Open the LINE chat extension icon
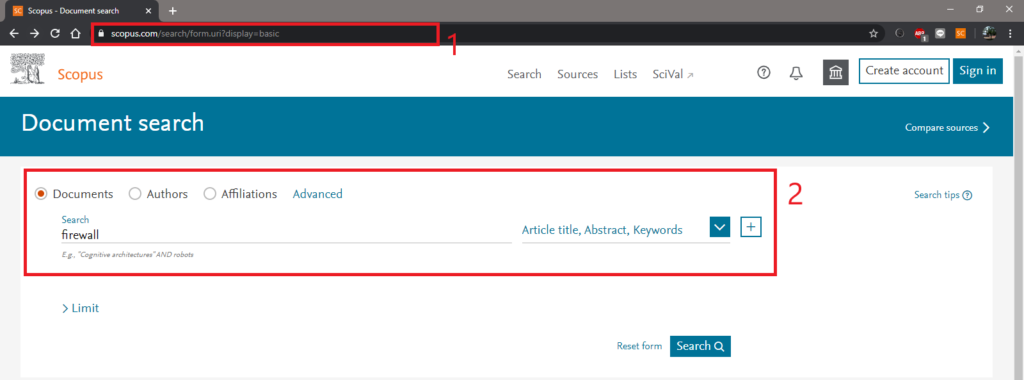 click(x=940, y=34)
